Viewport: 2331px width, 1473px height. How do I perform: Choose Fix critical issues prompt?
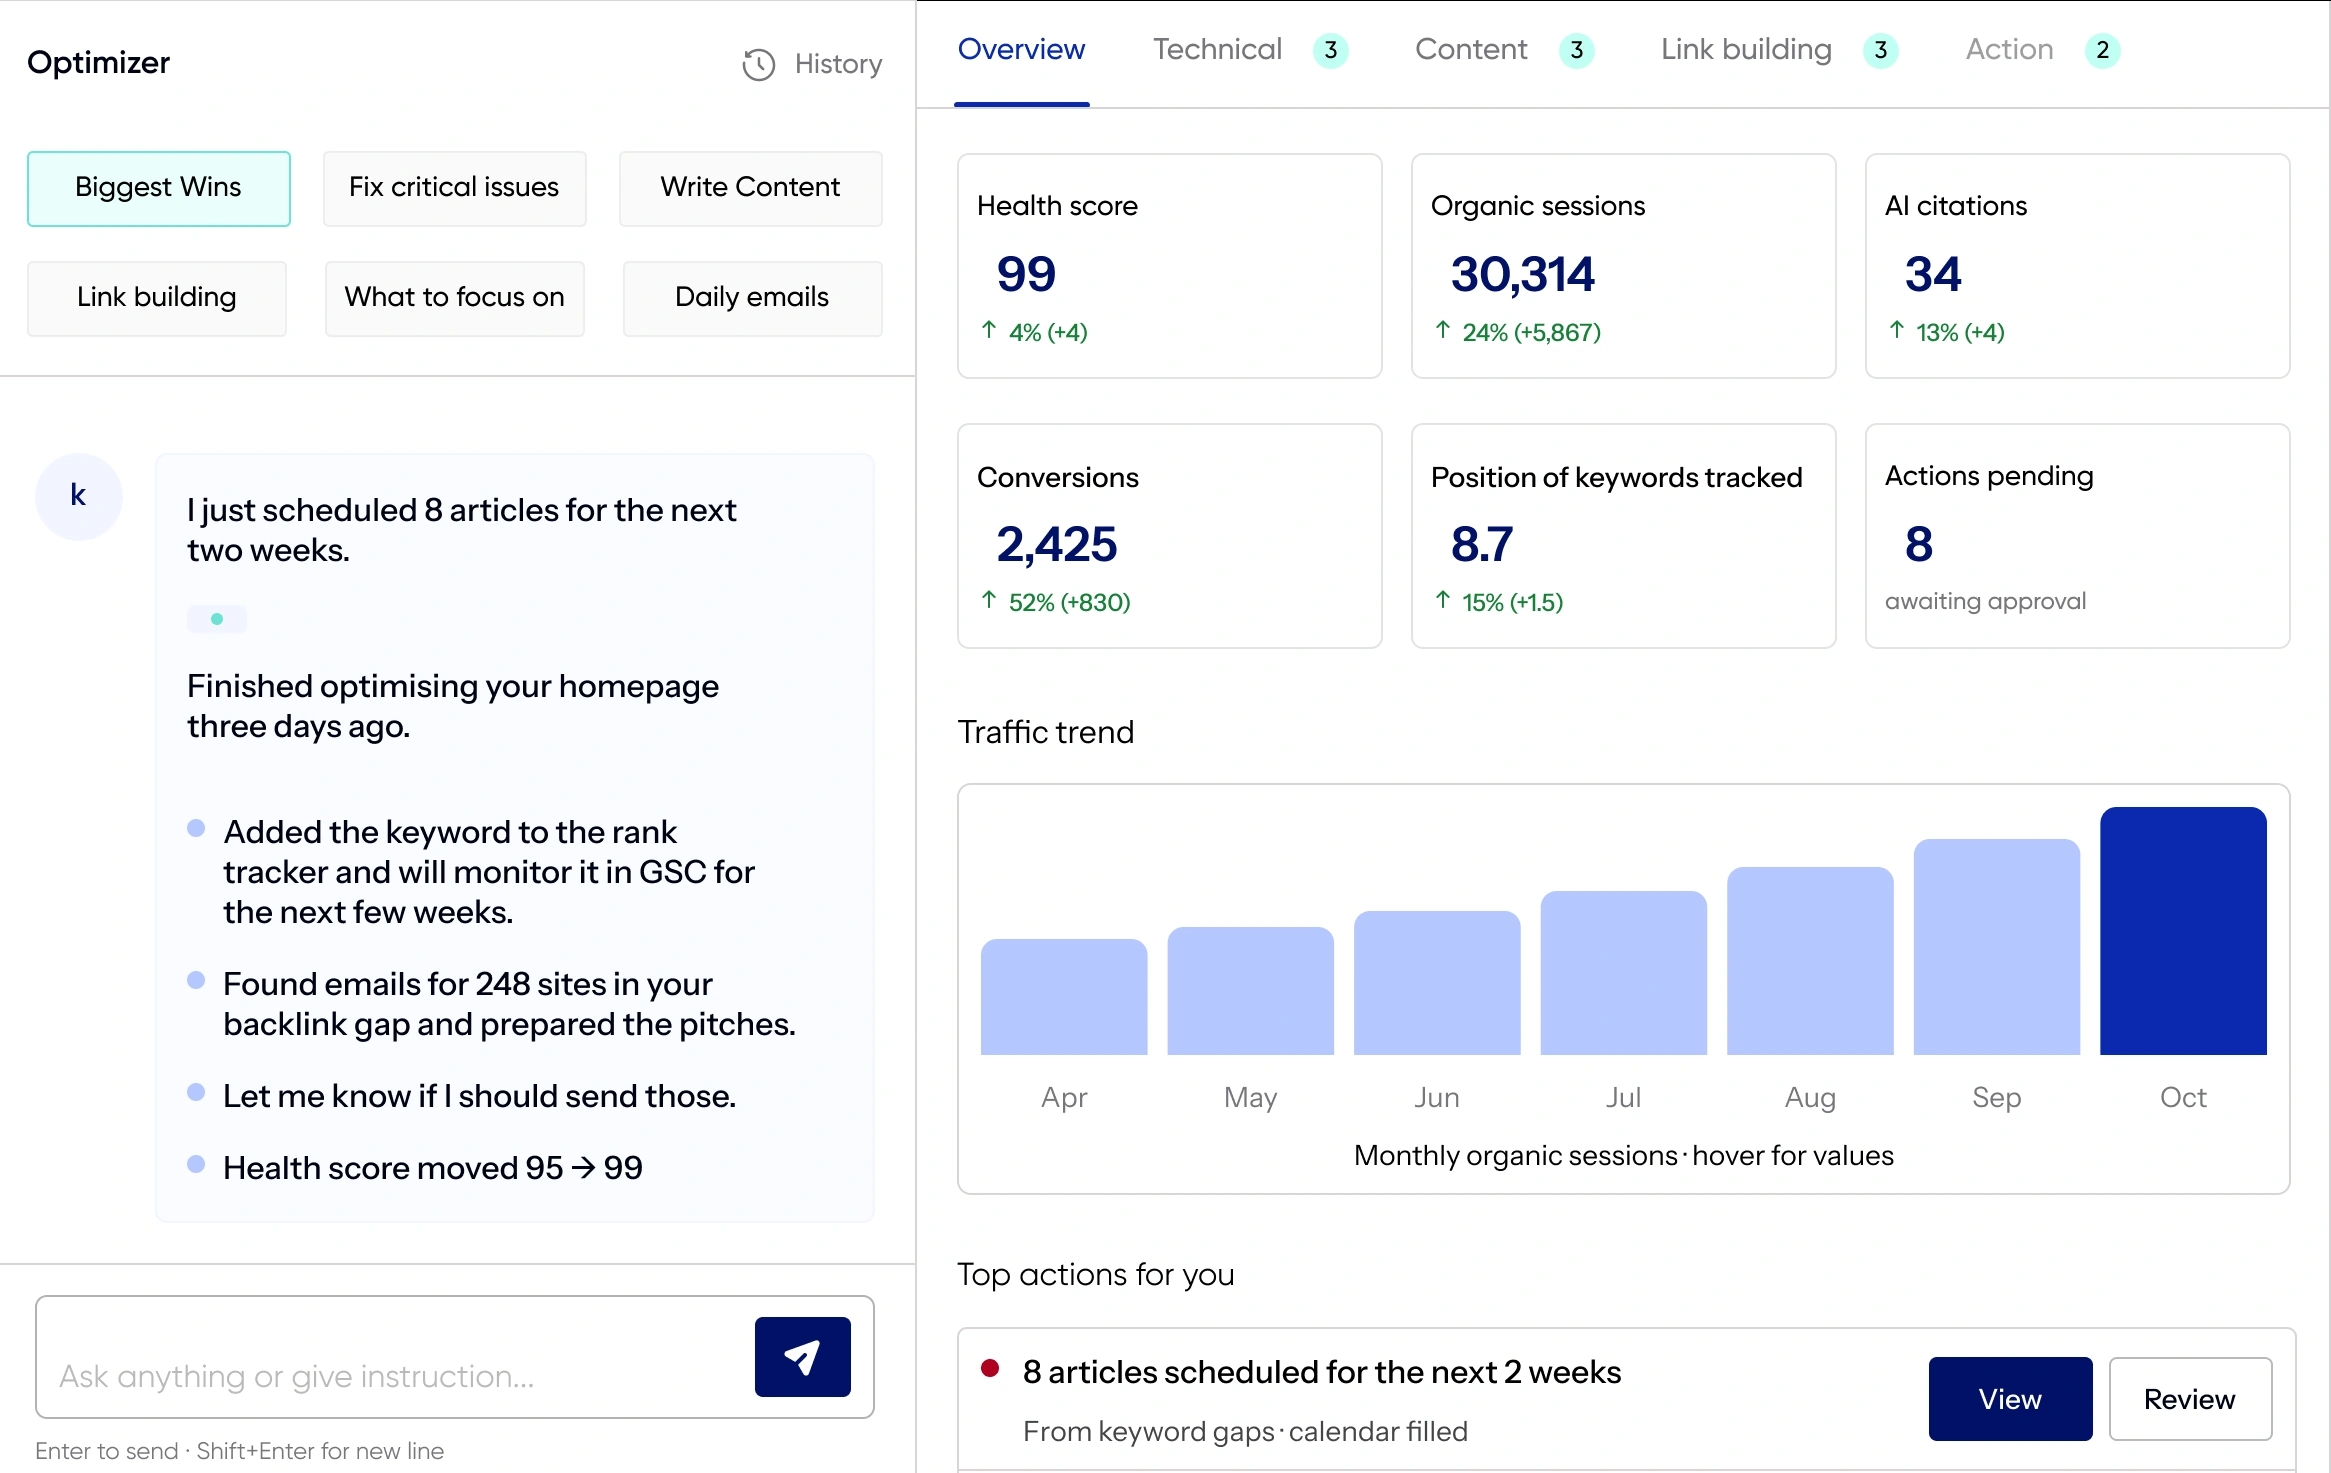coord(454,188)
